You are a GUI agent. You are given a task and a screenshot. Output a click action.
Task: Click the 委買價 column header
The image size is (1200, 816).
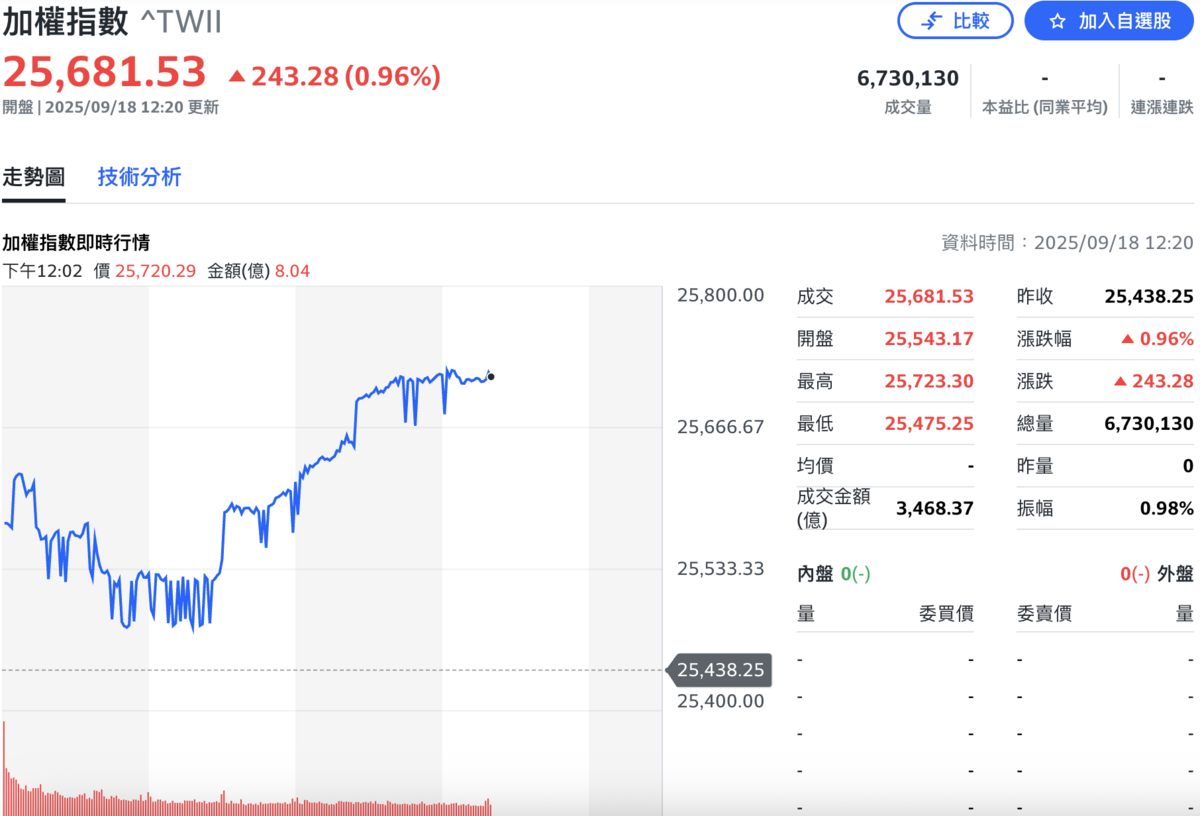click(x=948, y=613)
